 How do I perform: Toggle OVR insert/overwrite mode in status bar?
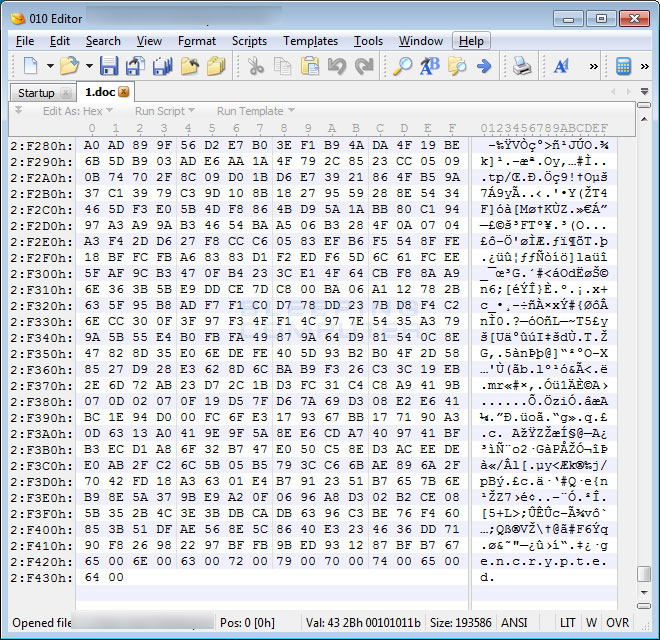[617, 622]
